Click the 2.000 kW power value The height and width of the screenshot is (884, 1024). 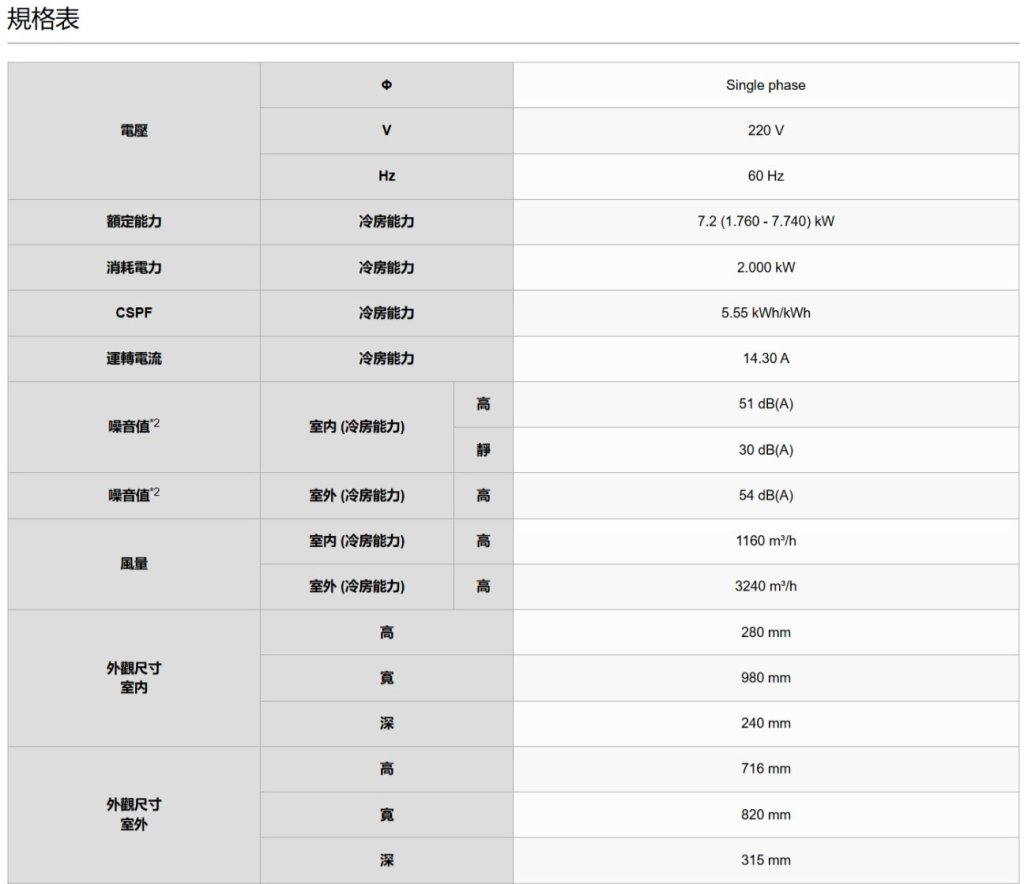pos(765,267)
